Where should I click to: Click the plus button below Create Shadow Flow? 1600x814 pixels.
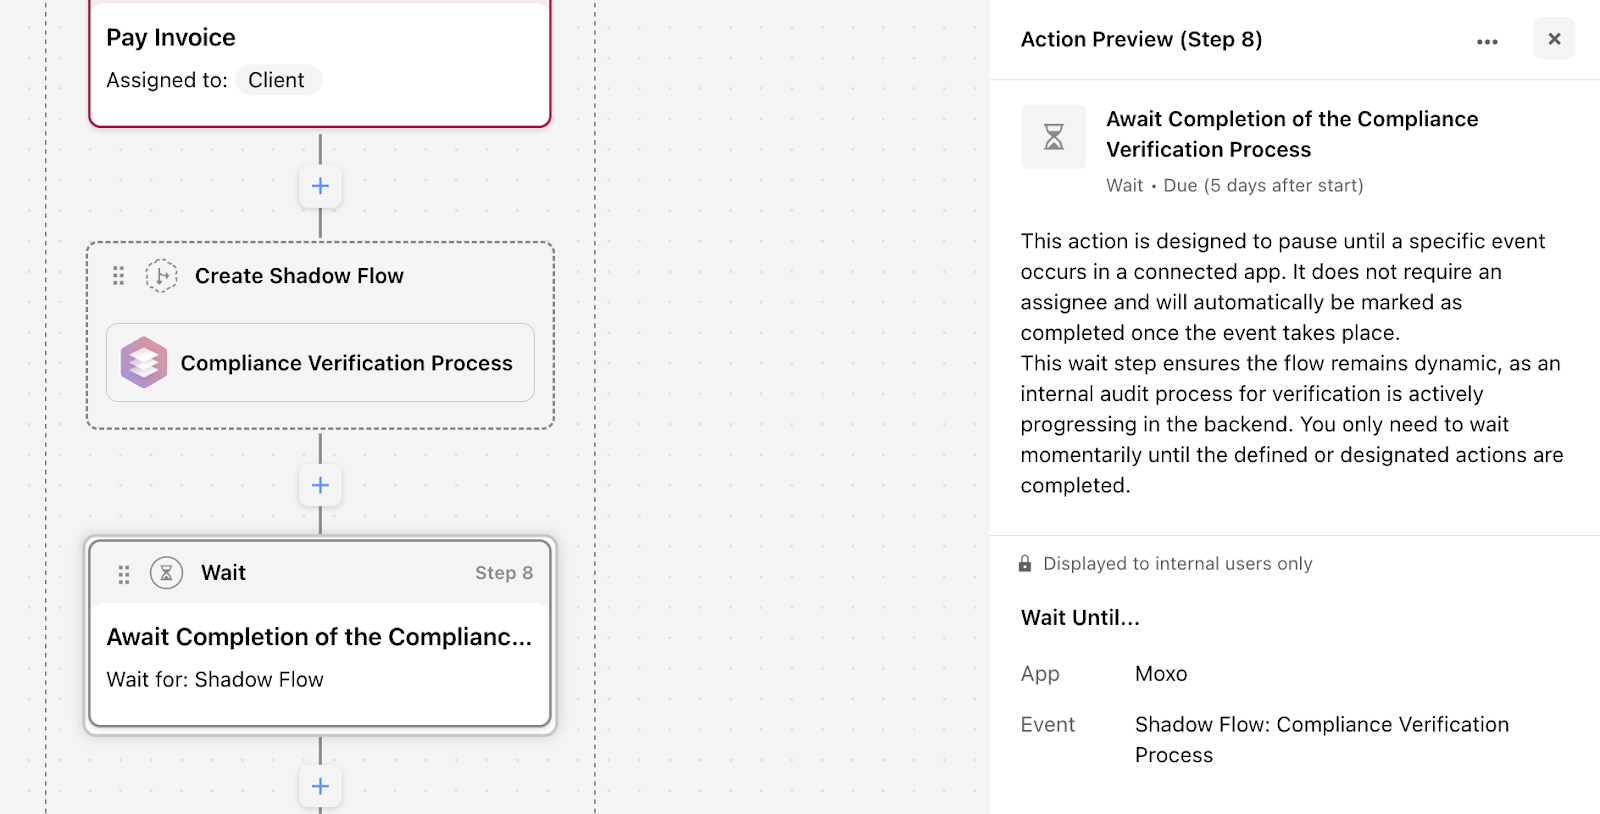click(x=320, y=485)
